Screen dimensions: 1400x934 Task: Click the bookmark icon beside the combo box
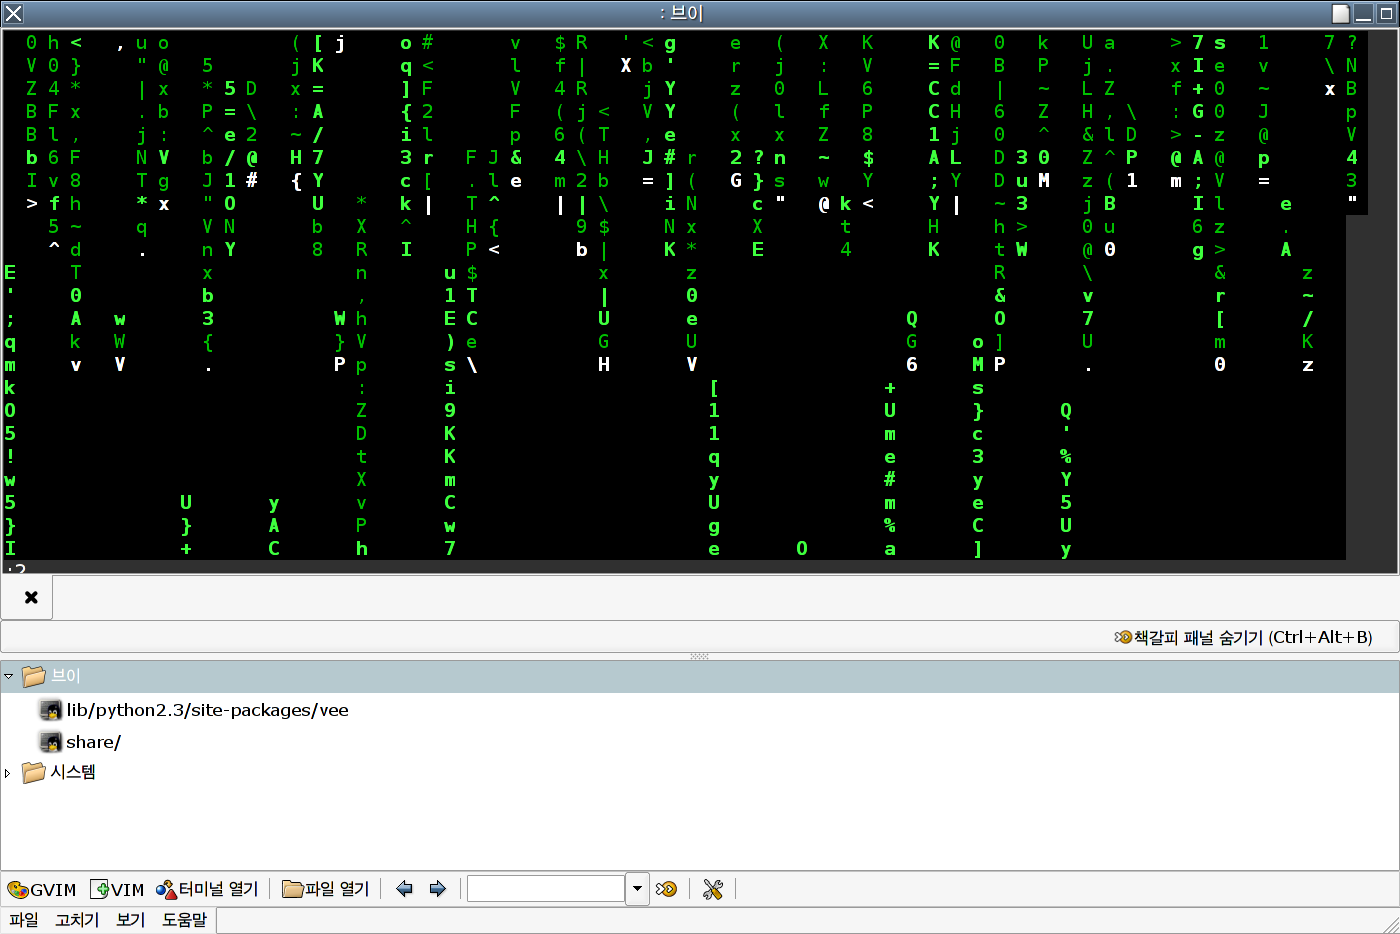(x=667, y=889)
